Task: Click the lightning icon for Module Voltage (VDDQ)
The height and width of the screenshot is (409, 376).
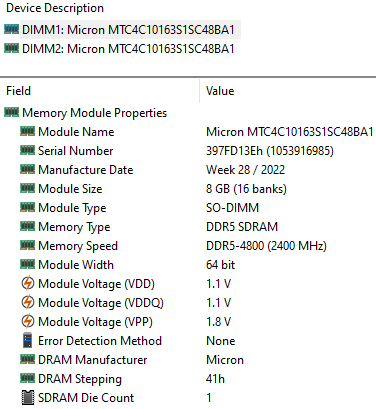Action: pos(27,302)
